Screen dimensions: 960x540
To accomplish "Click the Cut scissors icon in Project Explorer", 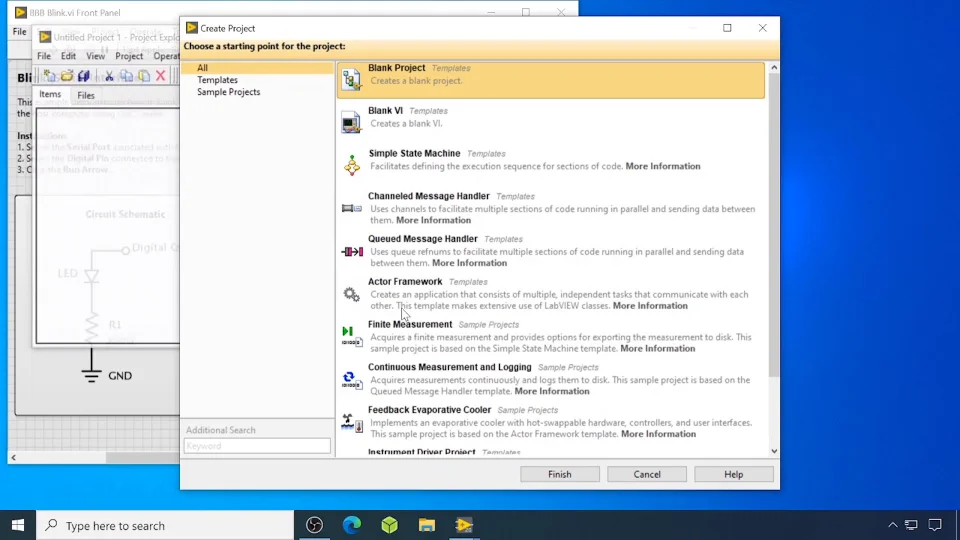I will click(x=110, y=76).
